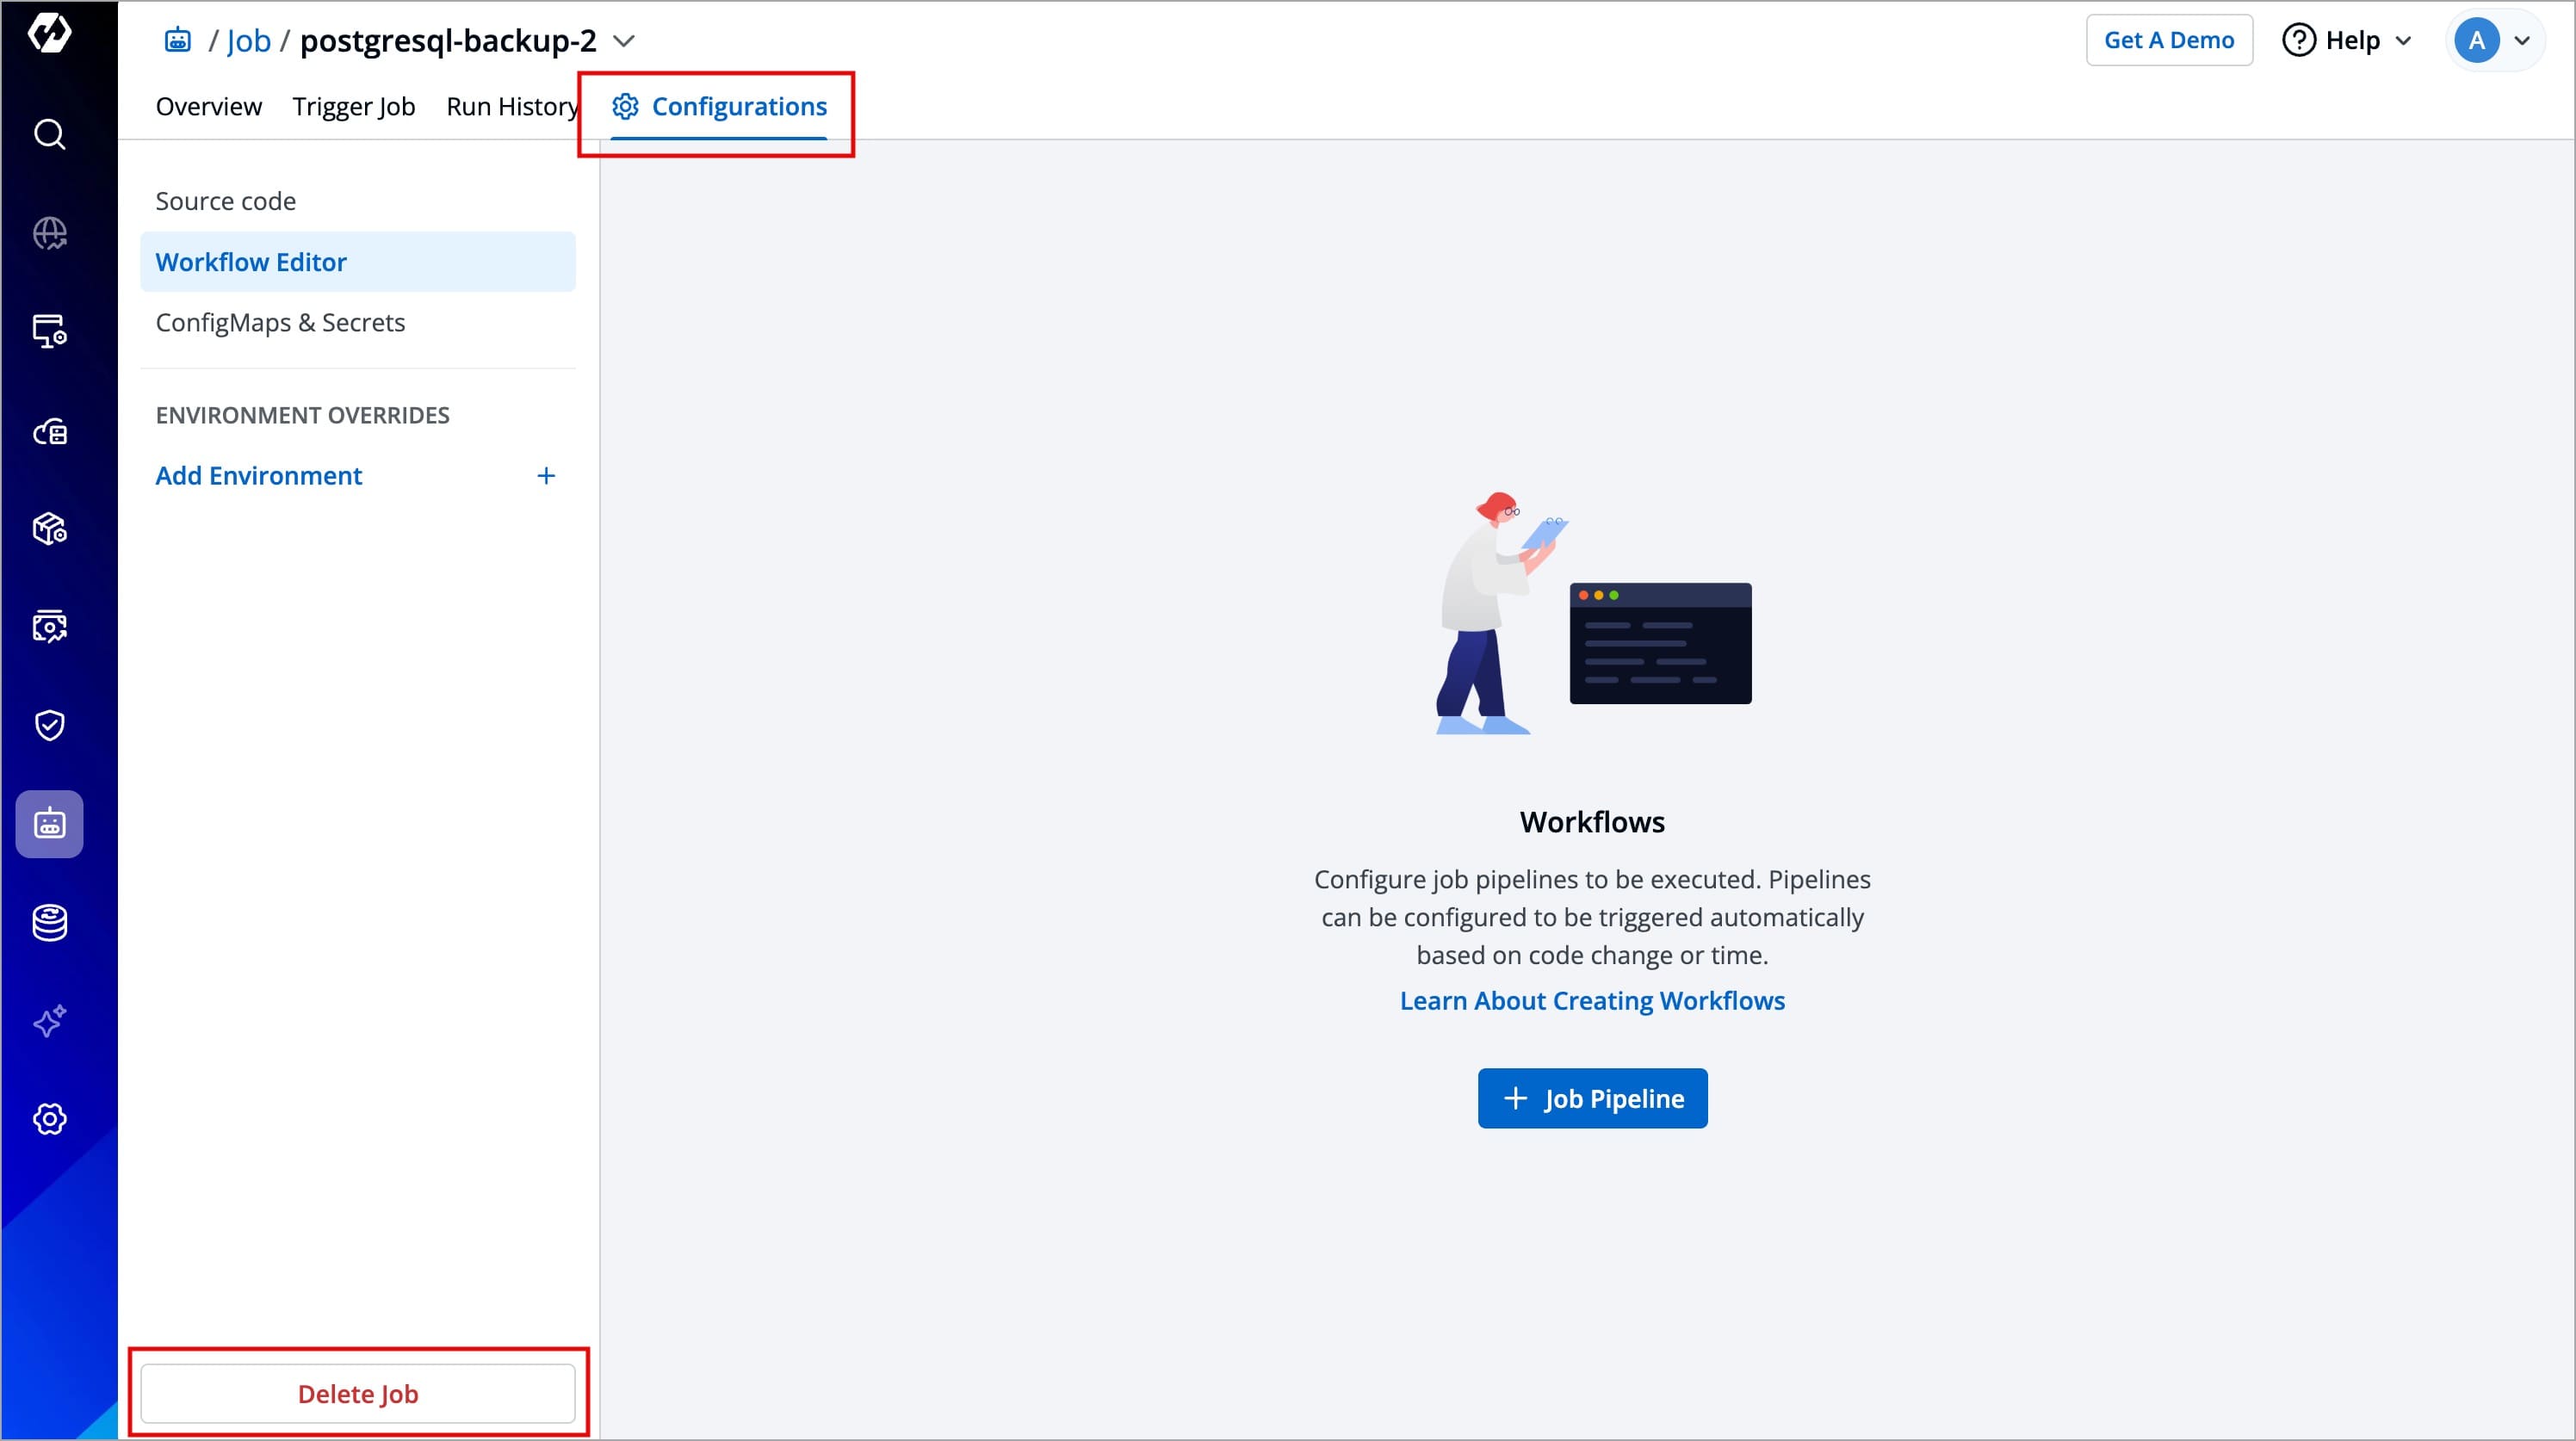Open Learn About Creating Workflows link

coord(1592,1000)
